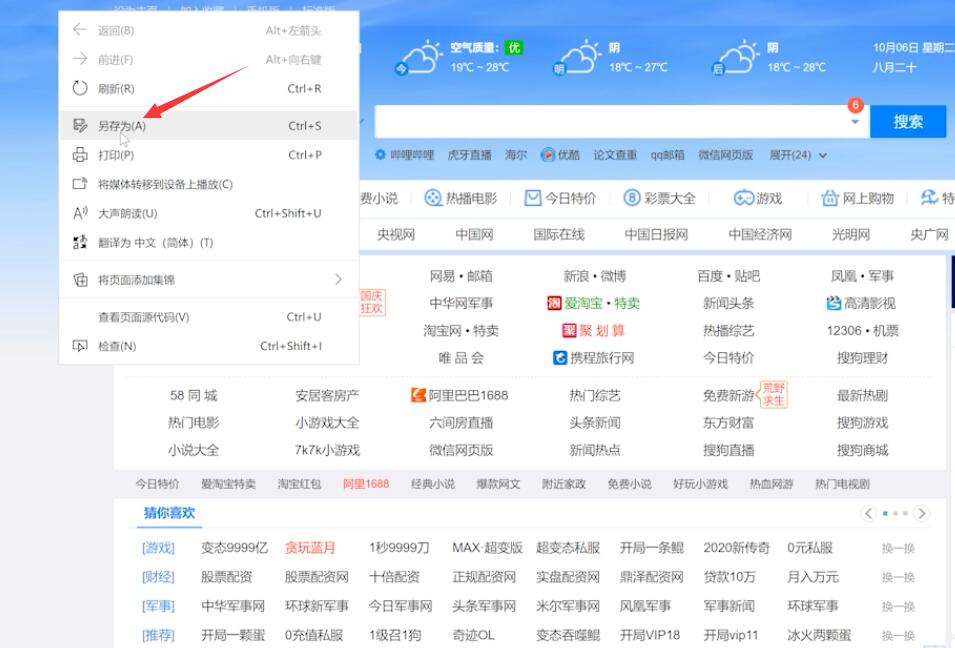Click the 阿里巴巴1688 orange logo icon
Viewport: 955px width, 648px height.
[x=418, y=395]
